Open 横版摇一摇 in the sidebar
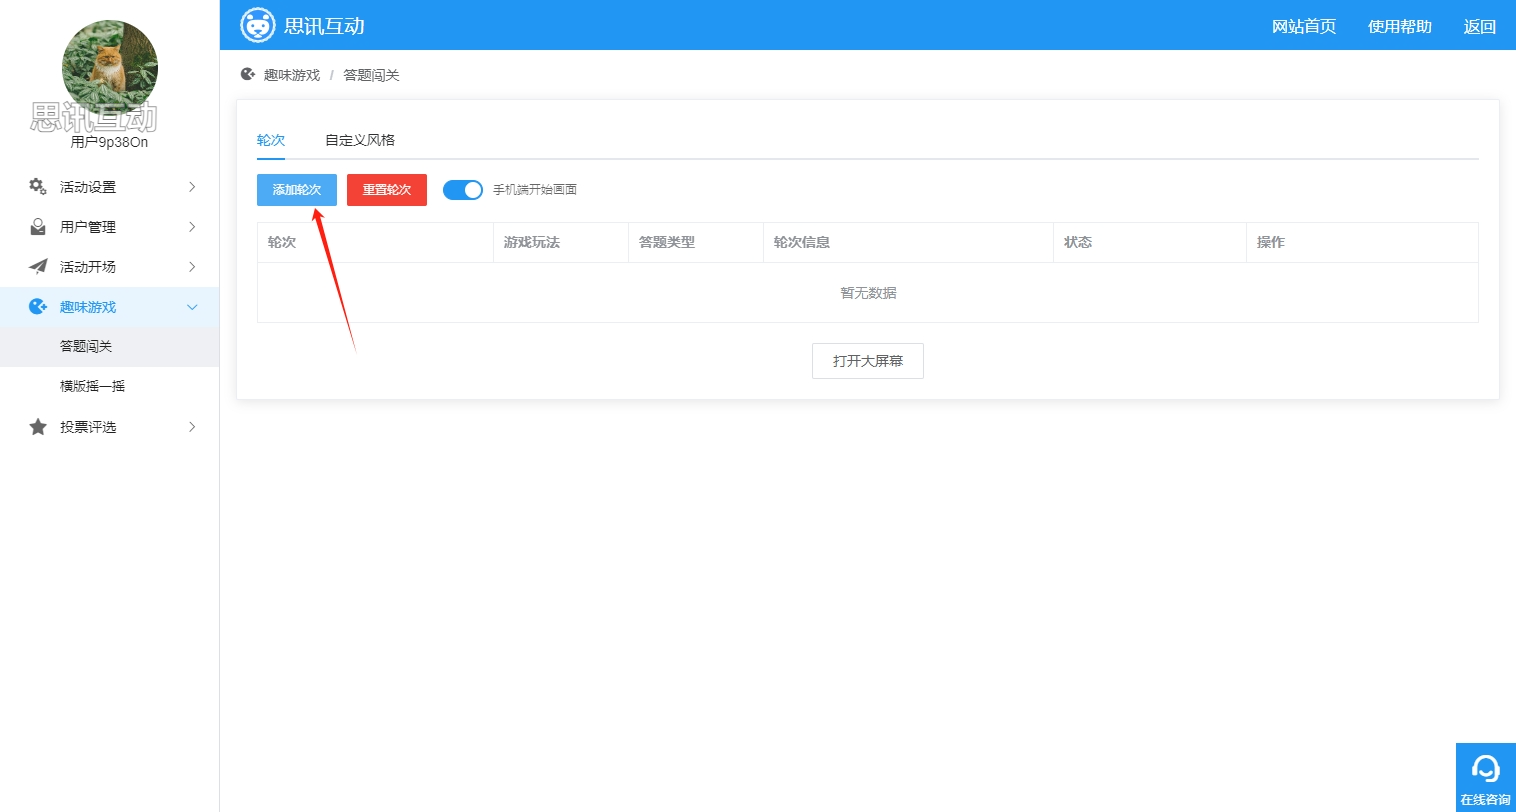This screenshot has width=1516, height=812. (x=92, y=386)
